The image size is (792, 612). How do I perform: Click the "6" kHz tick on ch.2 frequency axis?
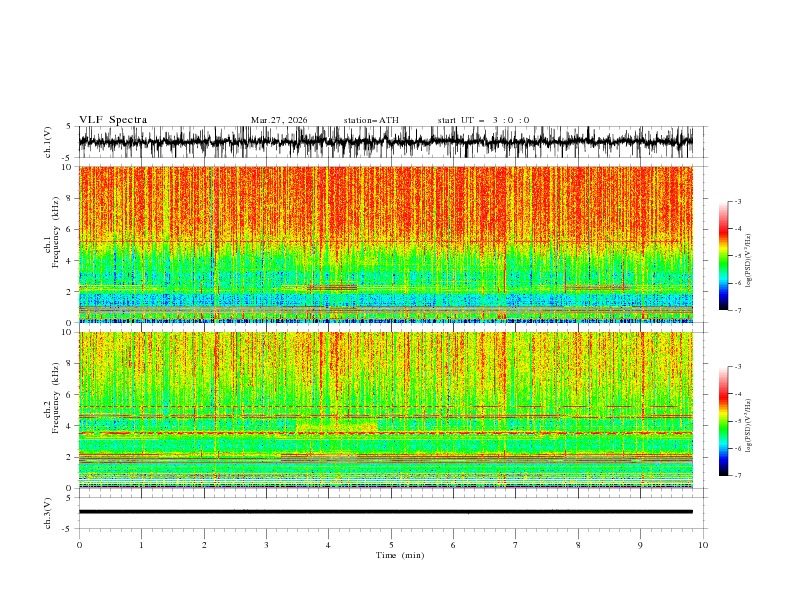pos(70,395)
